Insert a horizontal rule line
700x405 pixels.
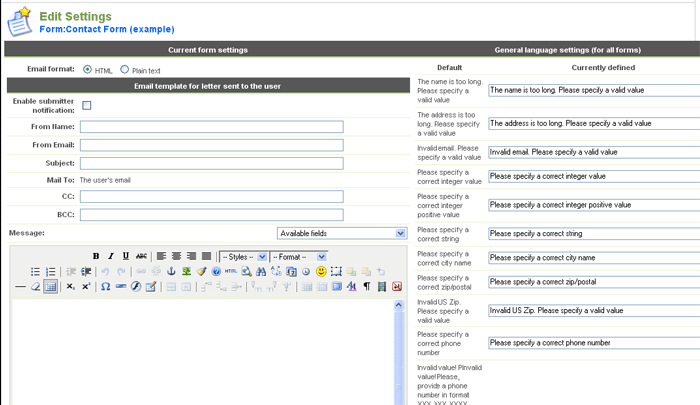[x=21, y=287]
